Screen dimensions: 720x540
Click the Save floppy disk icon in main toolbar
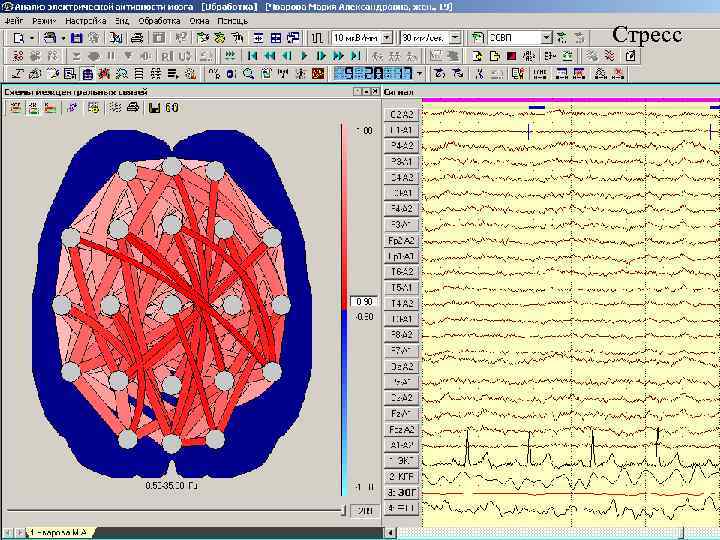pyautogui.click(x=76, y=37)
